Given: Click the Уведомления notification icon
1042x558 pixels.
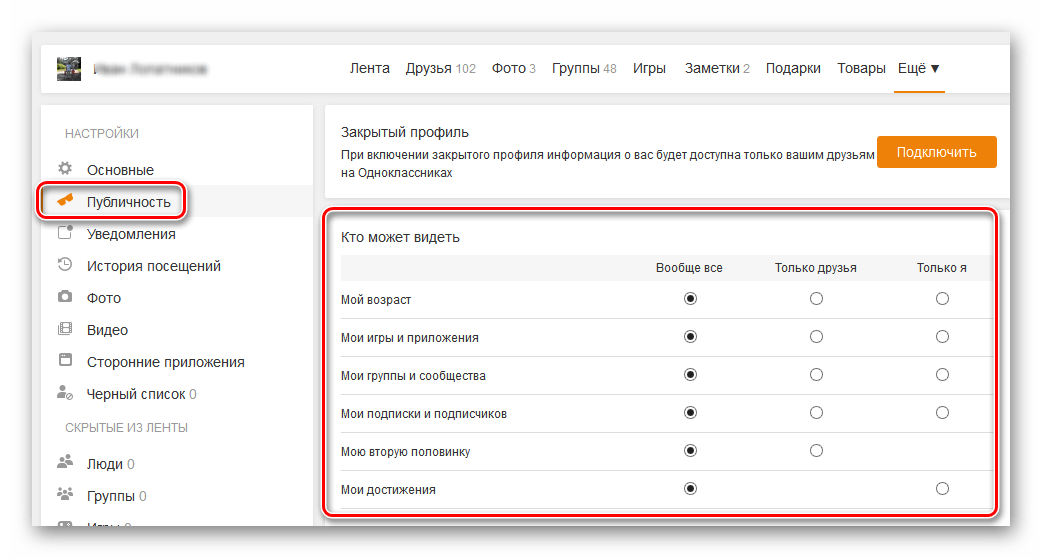Looking at the screenshot, I should (65, 234).
